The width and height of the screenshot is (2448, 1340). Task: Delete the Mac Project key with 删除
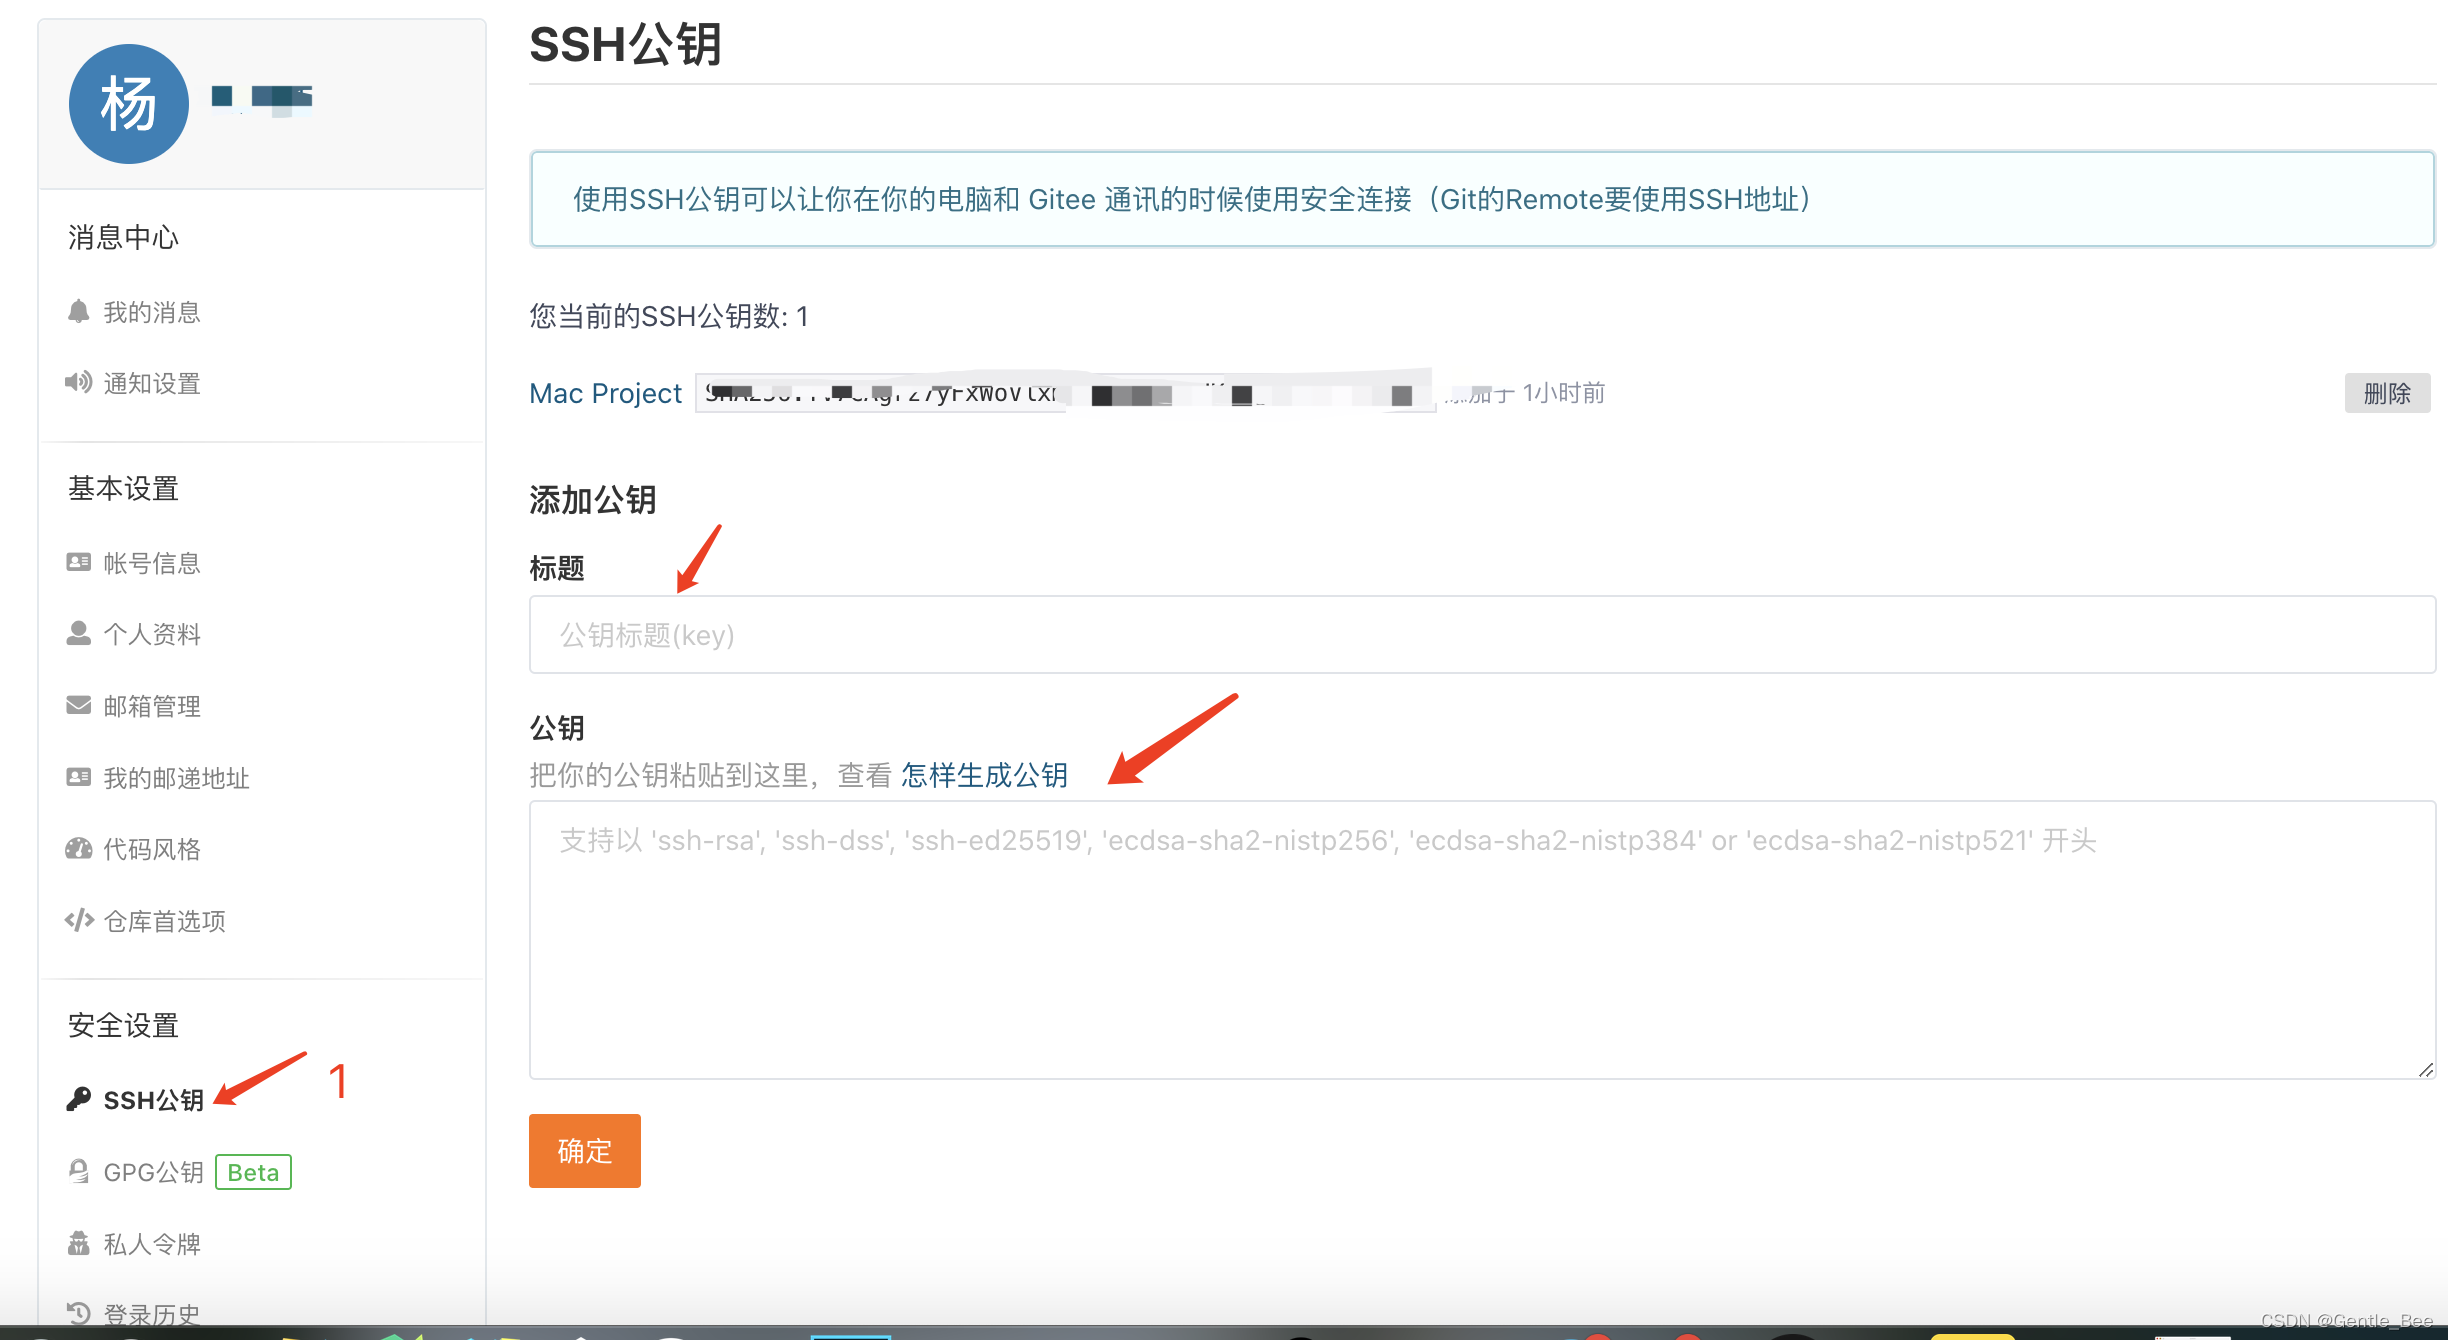tap(2386, 393)
